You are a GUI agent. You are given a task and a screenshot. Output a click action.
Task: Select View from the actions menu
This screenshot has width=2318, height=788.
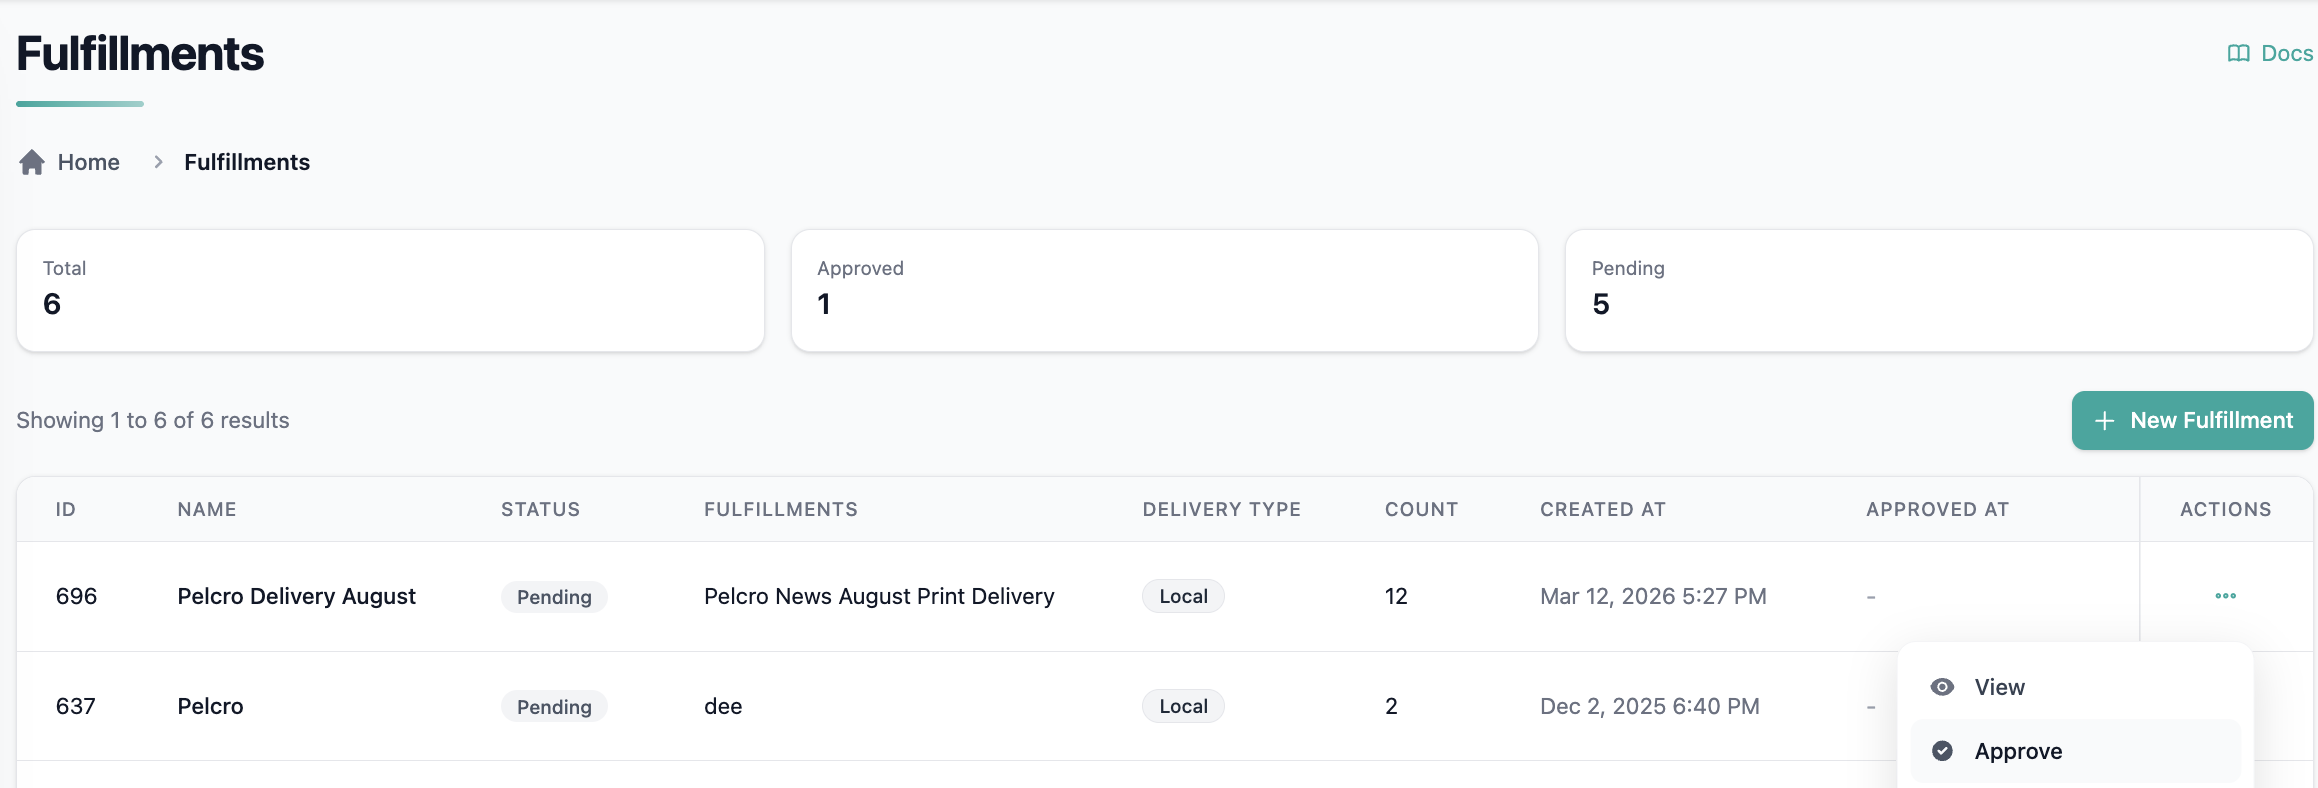pyautogui.click(x=1999, y=687)
